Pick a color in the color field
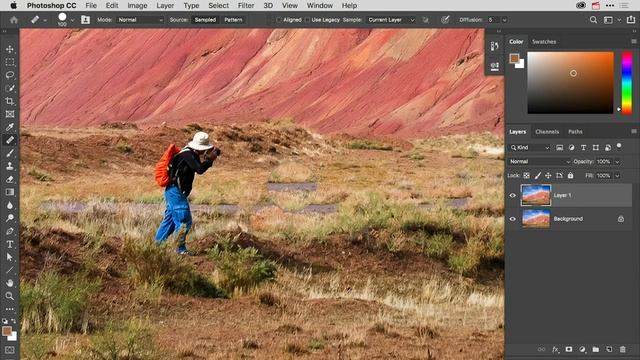The image size is (640, 360). point(570,83)
